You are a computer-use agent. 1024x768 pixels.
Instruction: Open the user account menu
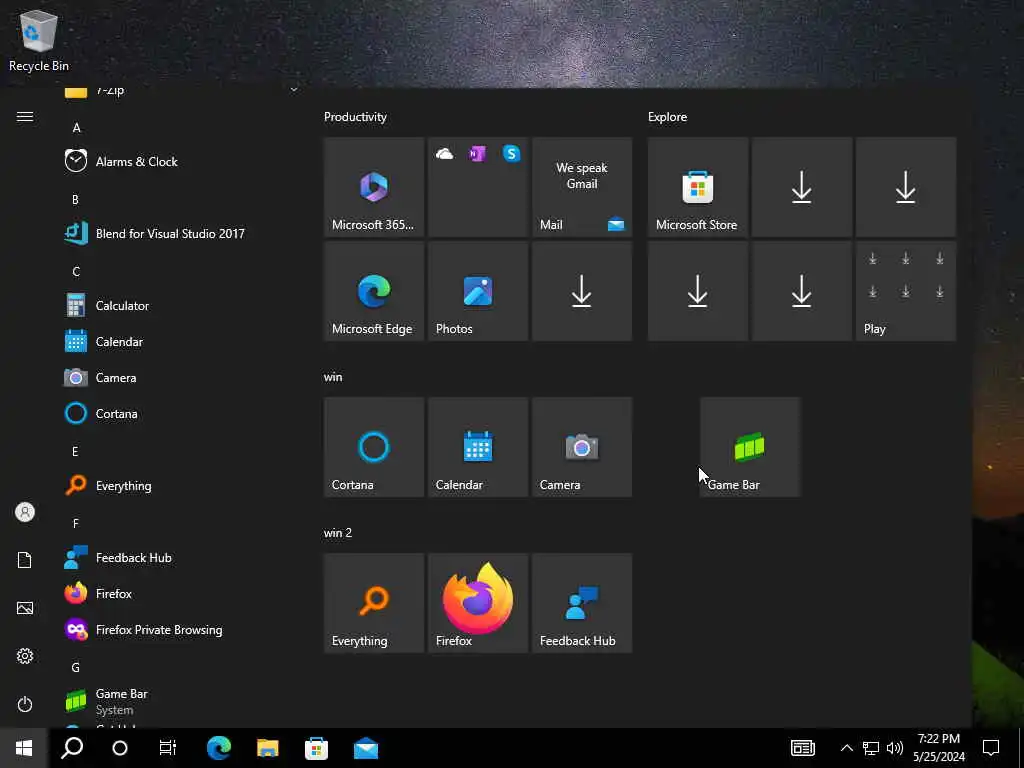point(25,512)
